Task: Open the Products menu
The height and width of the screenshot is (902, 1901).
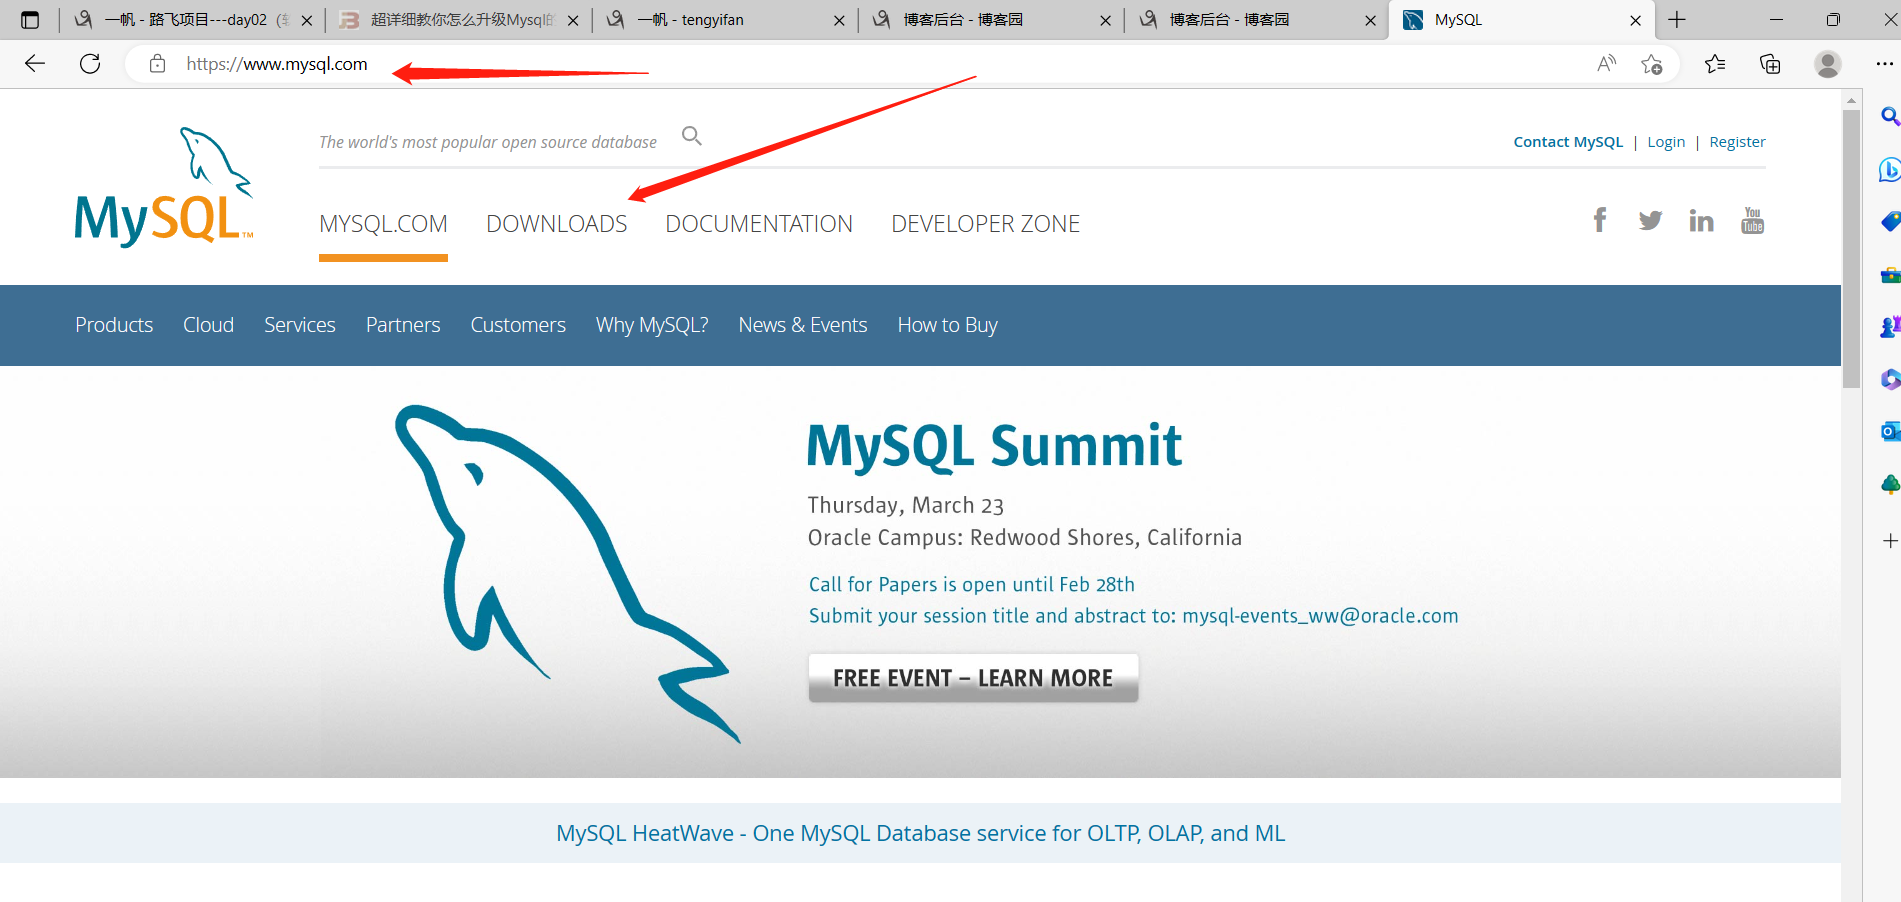Action: 114,325
